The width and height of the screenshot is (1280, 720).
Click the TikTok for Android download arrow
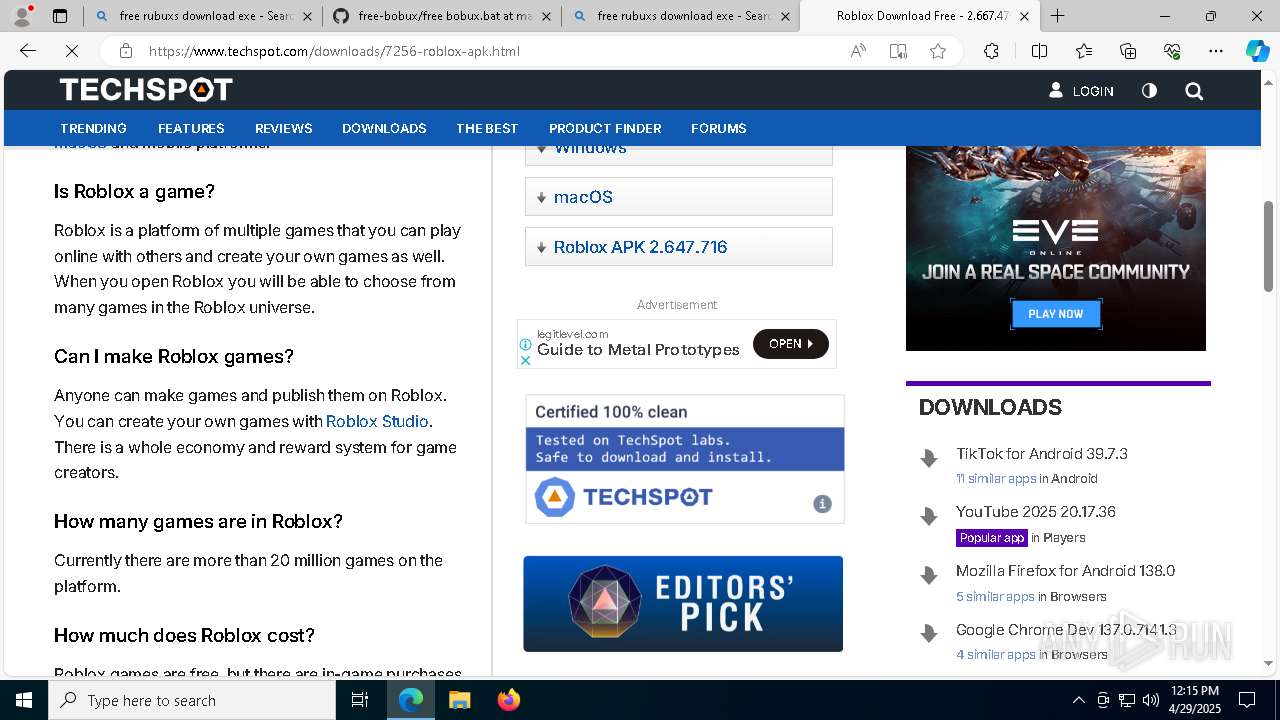tap(929, 459)
